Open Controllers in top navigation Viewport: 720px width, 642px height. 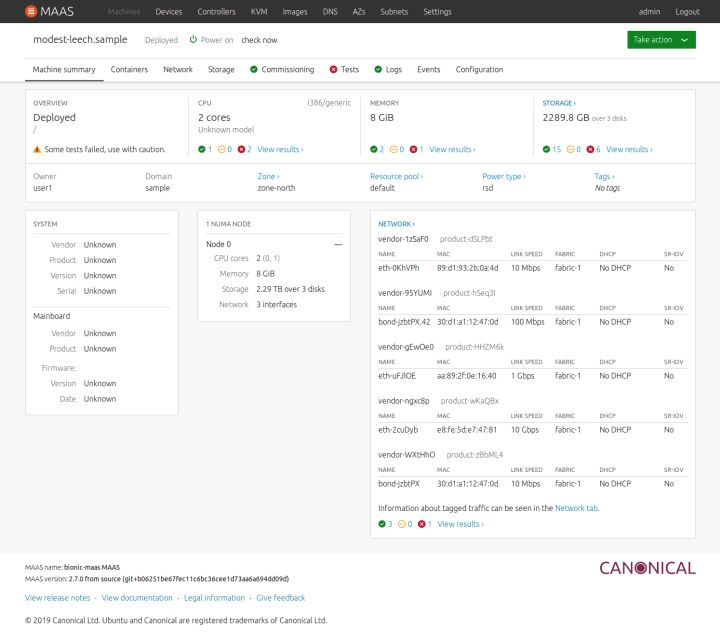click(x=216, y=11)
